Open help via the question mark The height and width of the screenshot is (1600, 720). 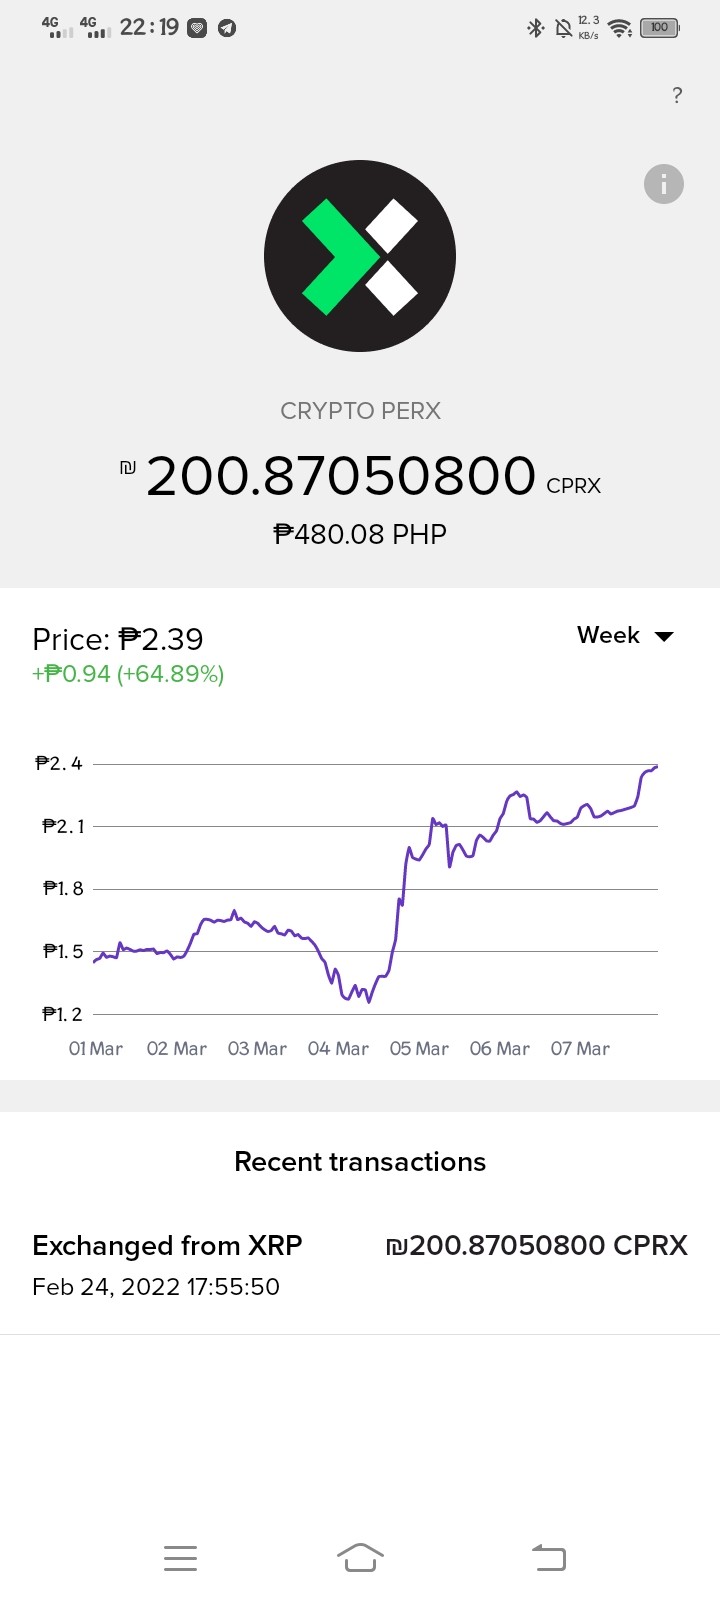click(677, 95)
